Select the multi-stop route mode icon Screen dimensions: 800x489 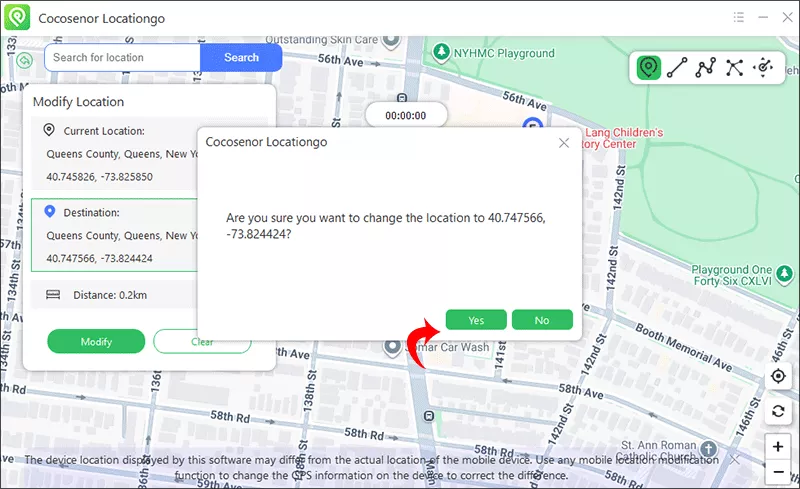click(706, 67)
